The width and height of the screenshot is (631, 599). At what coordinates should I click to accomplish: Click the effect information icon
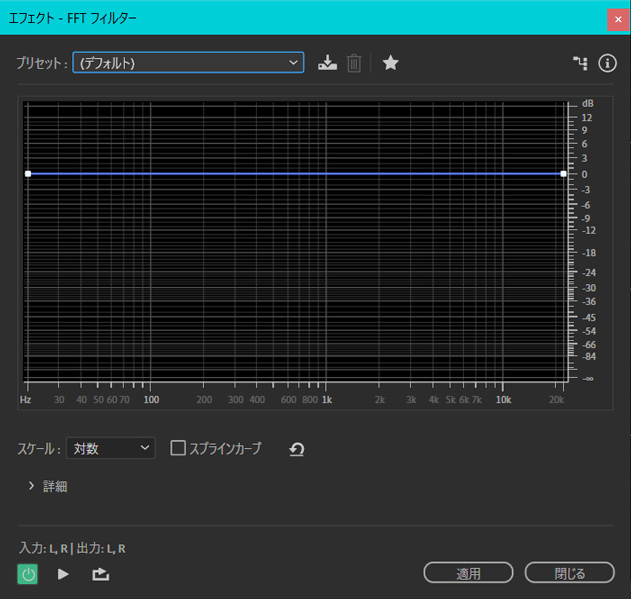tap(607, 63)
